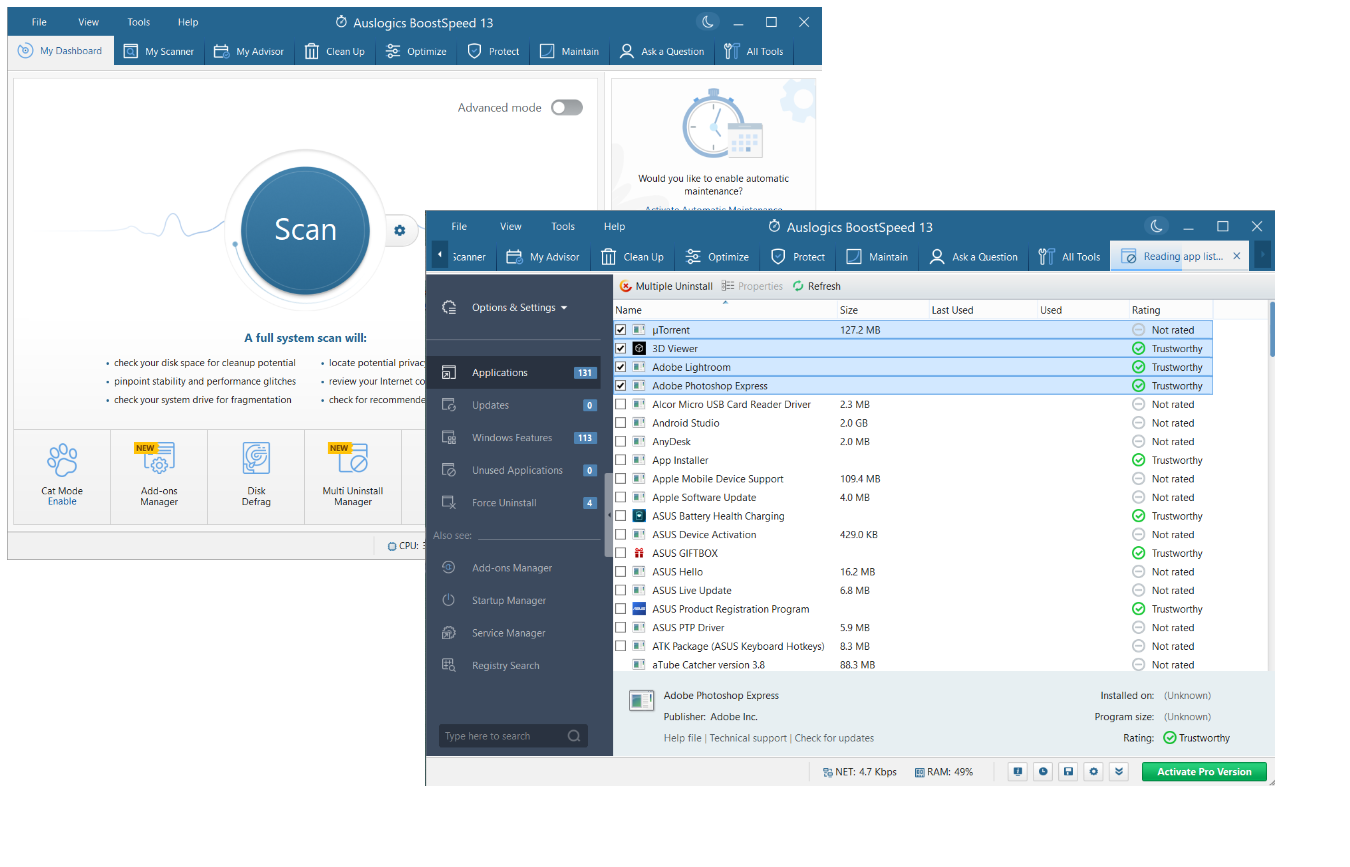Image resolution: width=1350 pixels, height=867 pixels.
Task: Check the AnyDesk checkbox
Action: coord(620,442)
